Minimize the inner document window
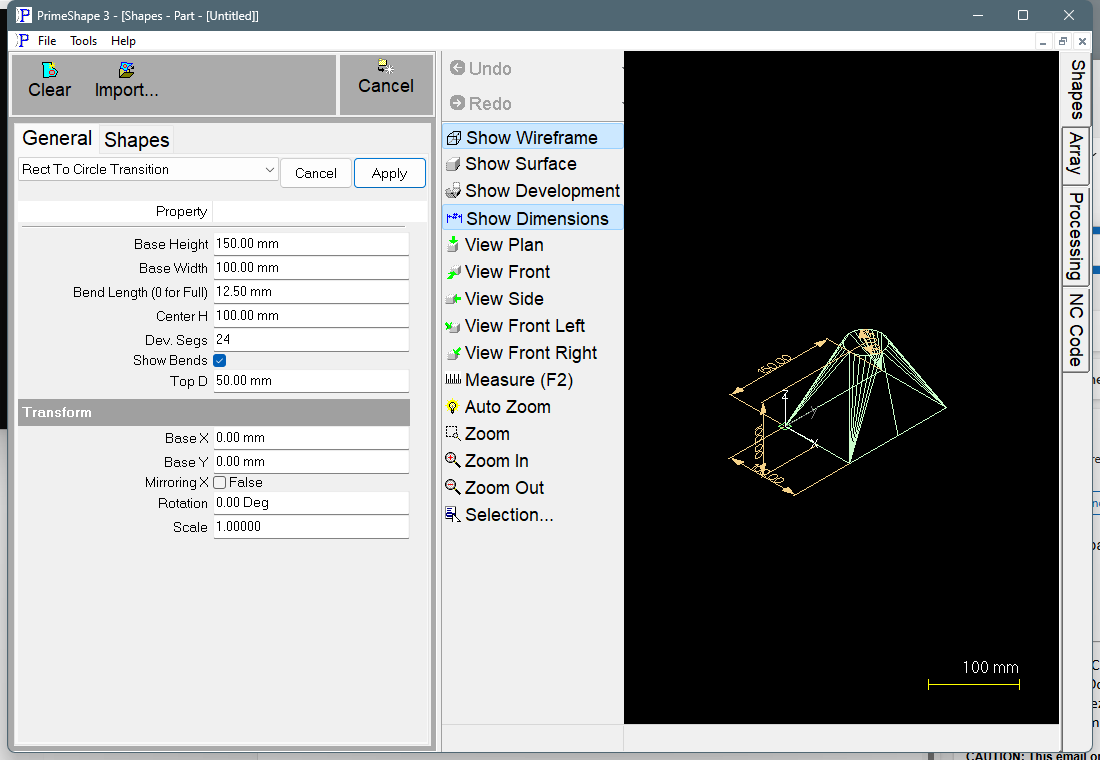 1044,41
